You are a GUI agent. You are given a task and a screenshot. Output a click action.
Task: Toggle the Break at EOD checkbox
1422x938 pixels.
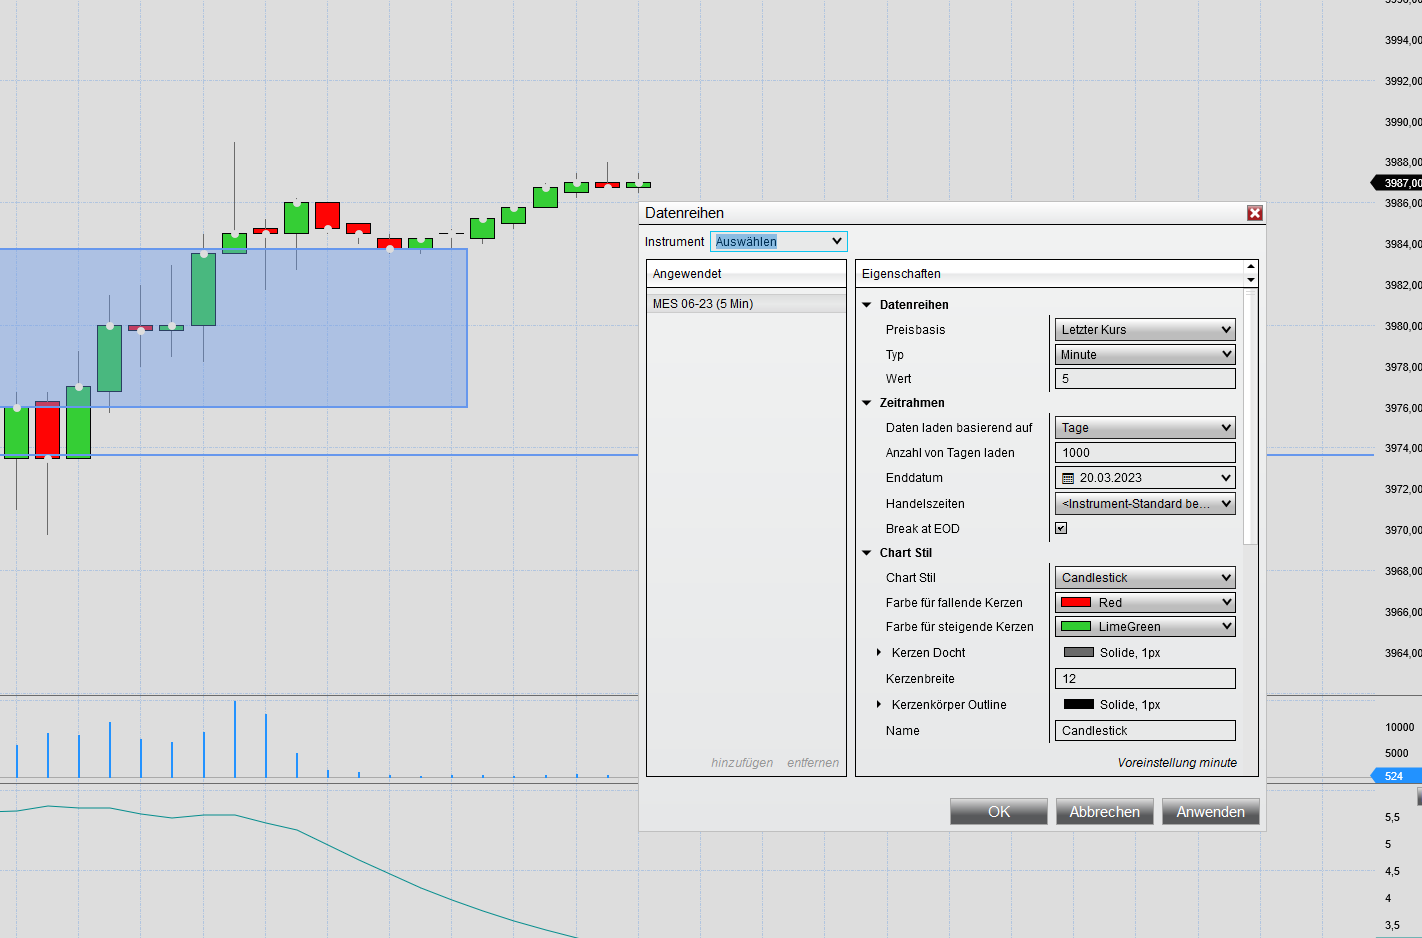(x=1061, y=528)
